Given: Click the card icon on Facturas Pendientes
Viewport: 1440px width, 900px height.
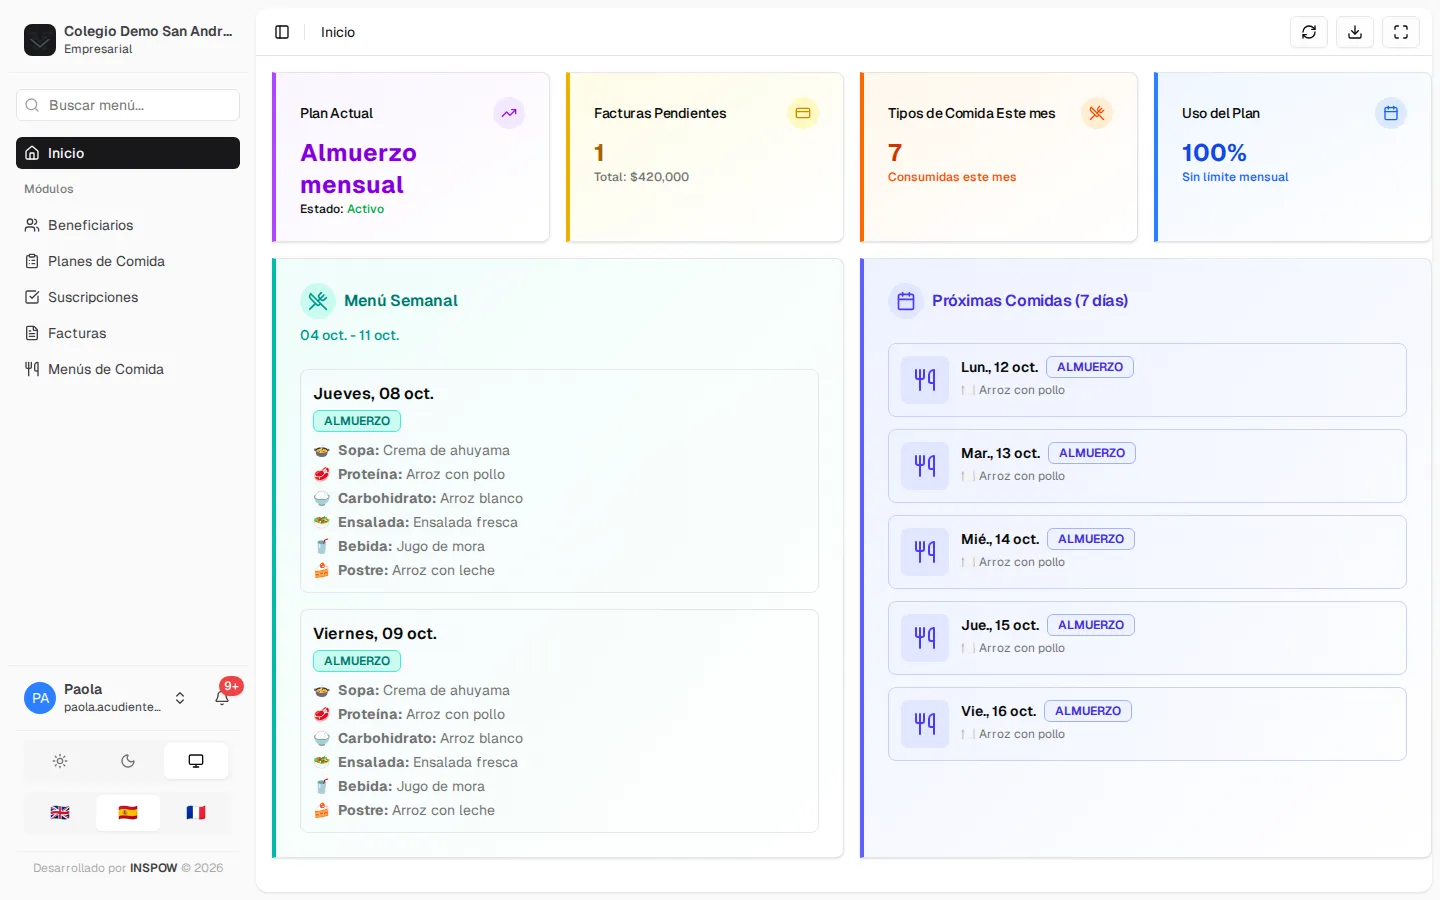Looking at the screenshot, I should [x=803, y=113].
